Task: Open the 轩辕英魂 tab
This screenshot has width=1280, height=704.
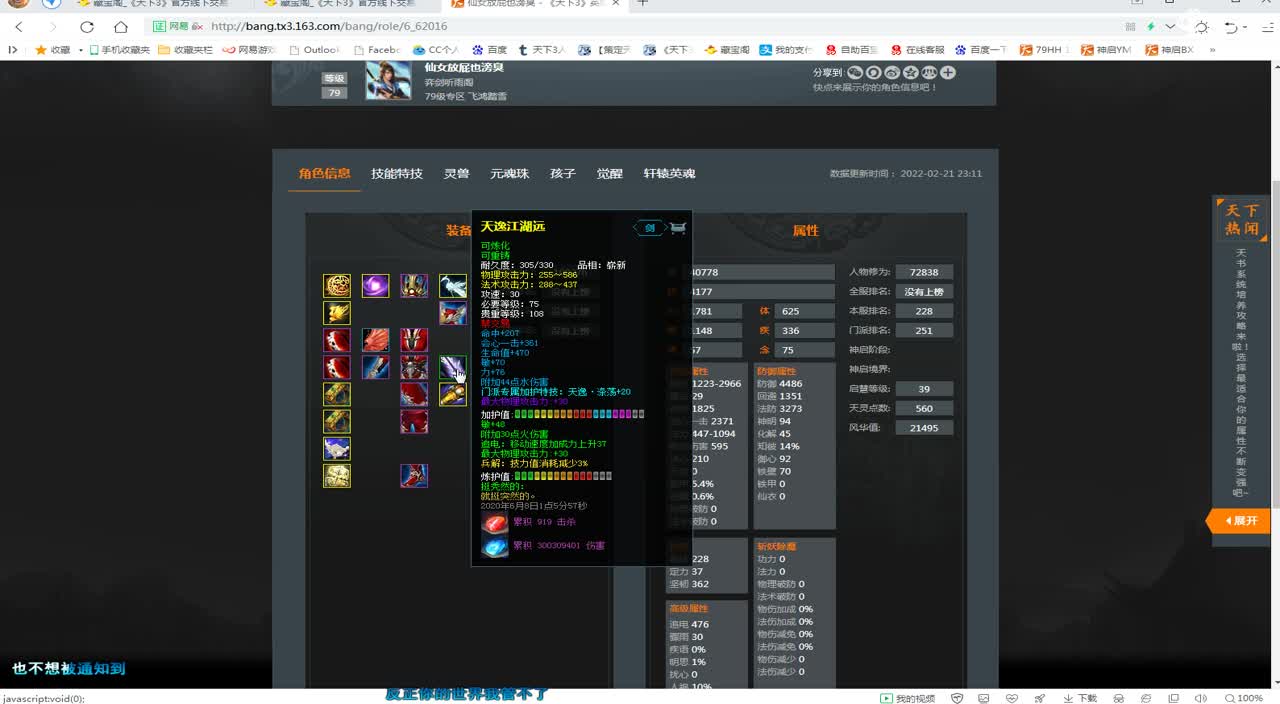Action: tap(669, 173)
